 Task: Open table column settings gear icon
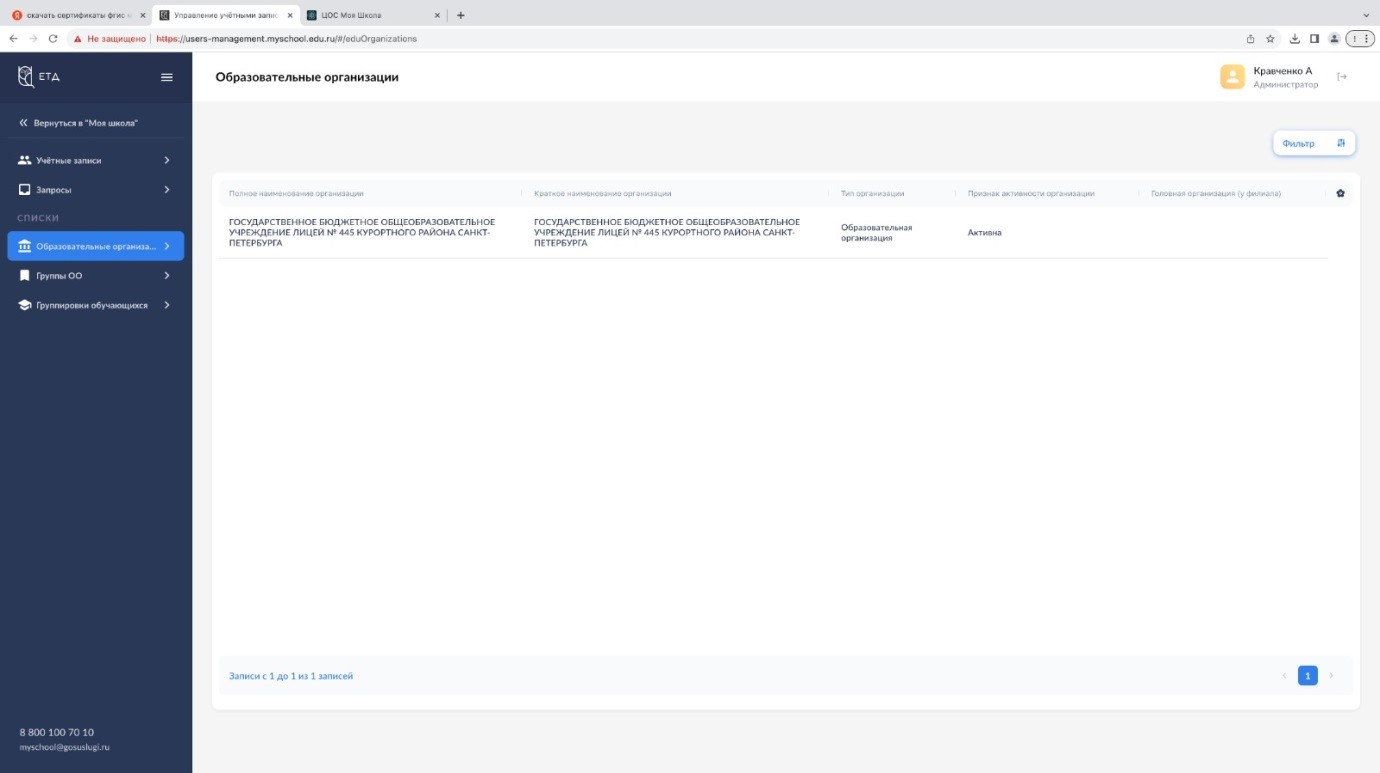pos(1340,193)
